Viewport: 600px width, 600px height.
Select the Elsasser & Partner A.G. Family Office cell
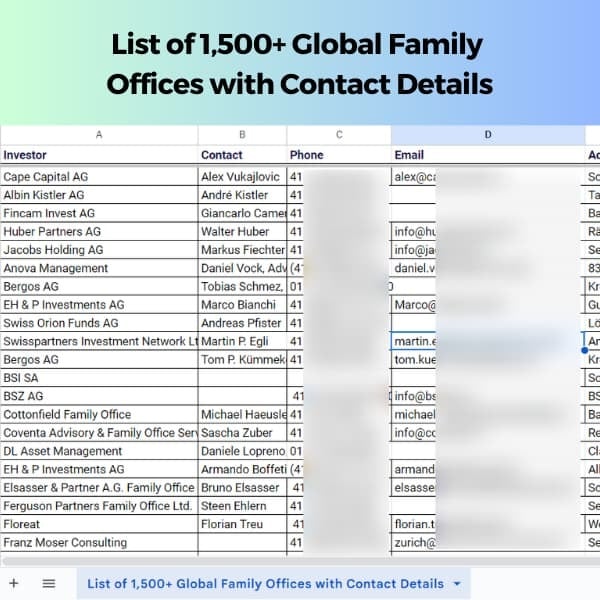coord(99,488)
